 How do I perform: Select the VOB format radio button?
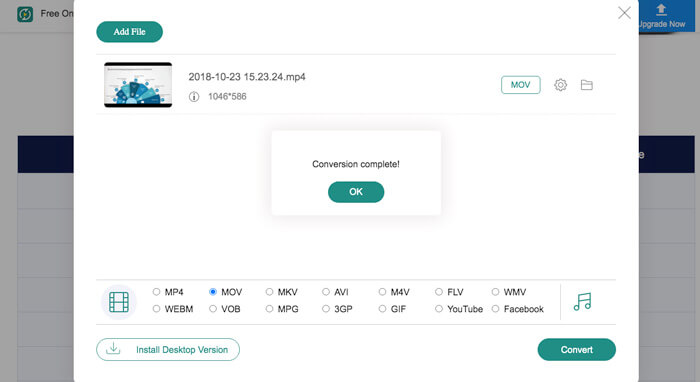(213, 309)
